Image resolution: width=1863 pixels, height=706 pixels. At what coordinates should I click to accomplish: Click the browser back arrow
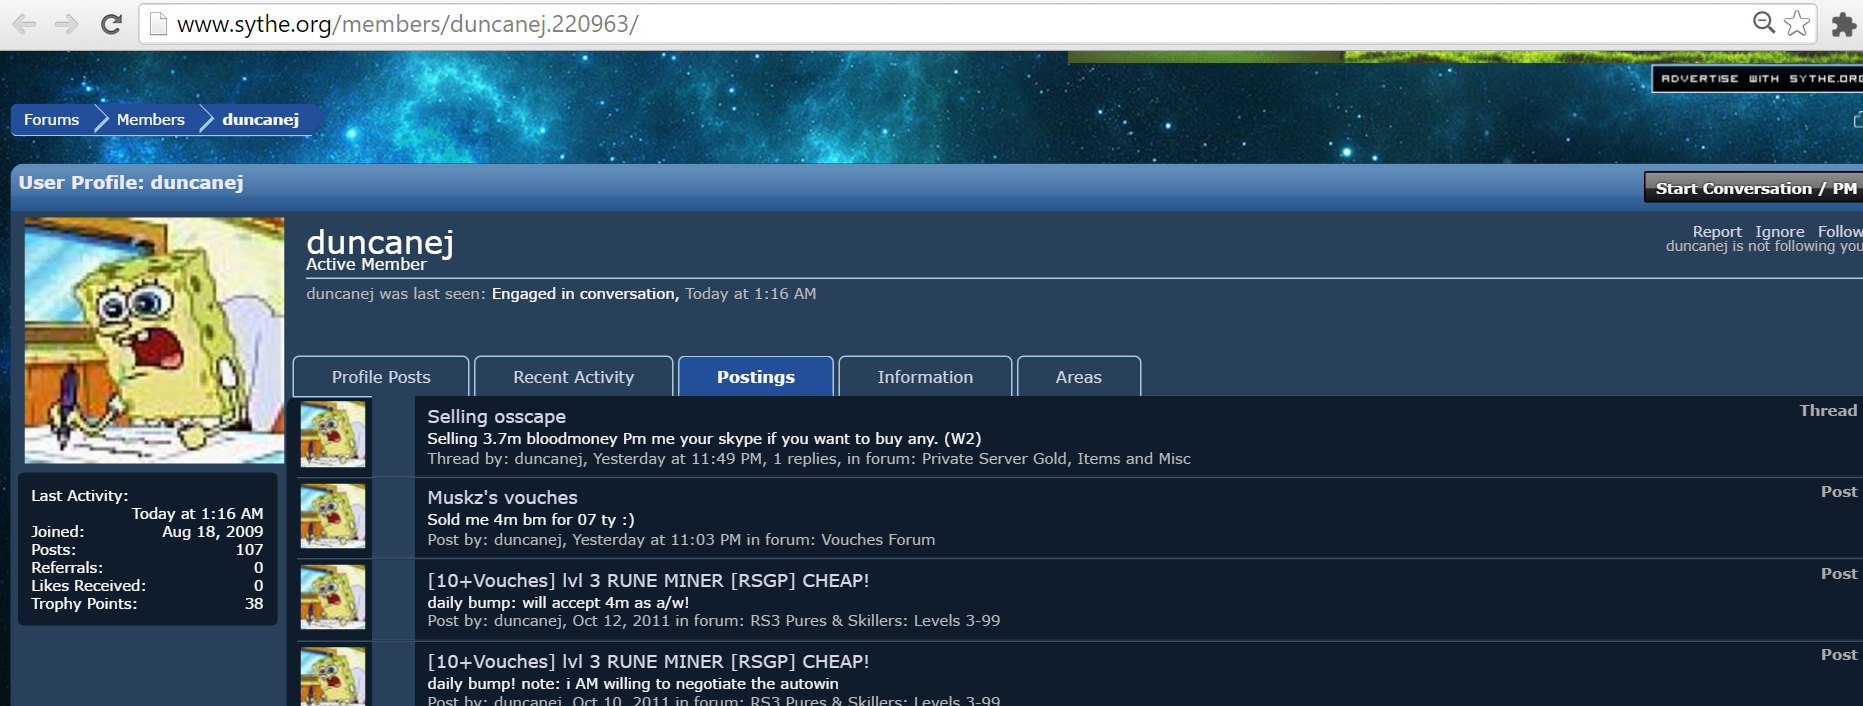[x=25, y=24]
